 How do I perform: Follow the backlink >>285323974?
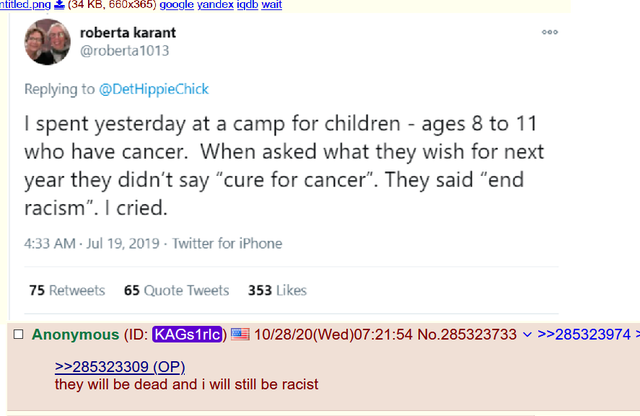585,333
